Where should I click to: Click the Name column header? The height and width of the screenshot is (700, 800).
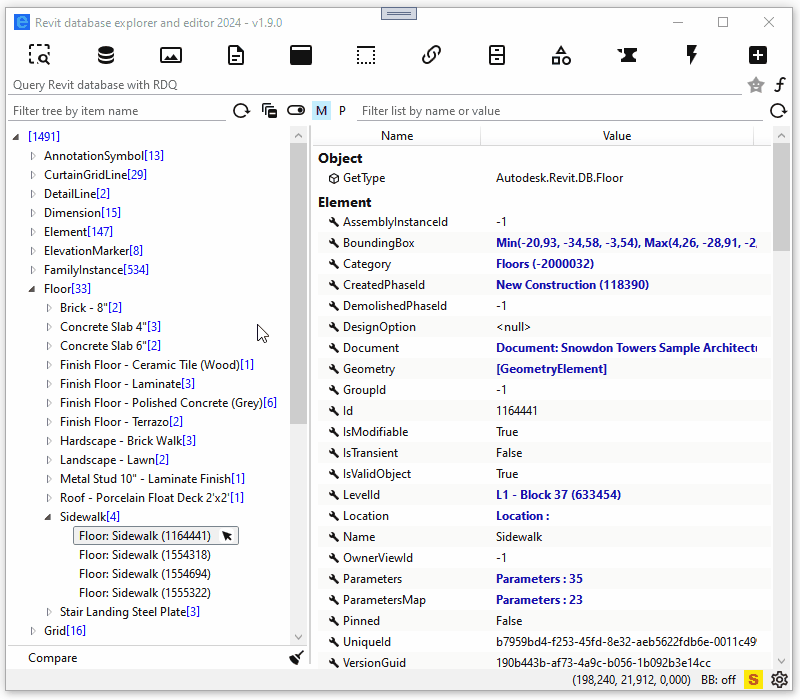point(397,136)
